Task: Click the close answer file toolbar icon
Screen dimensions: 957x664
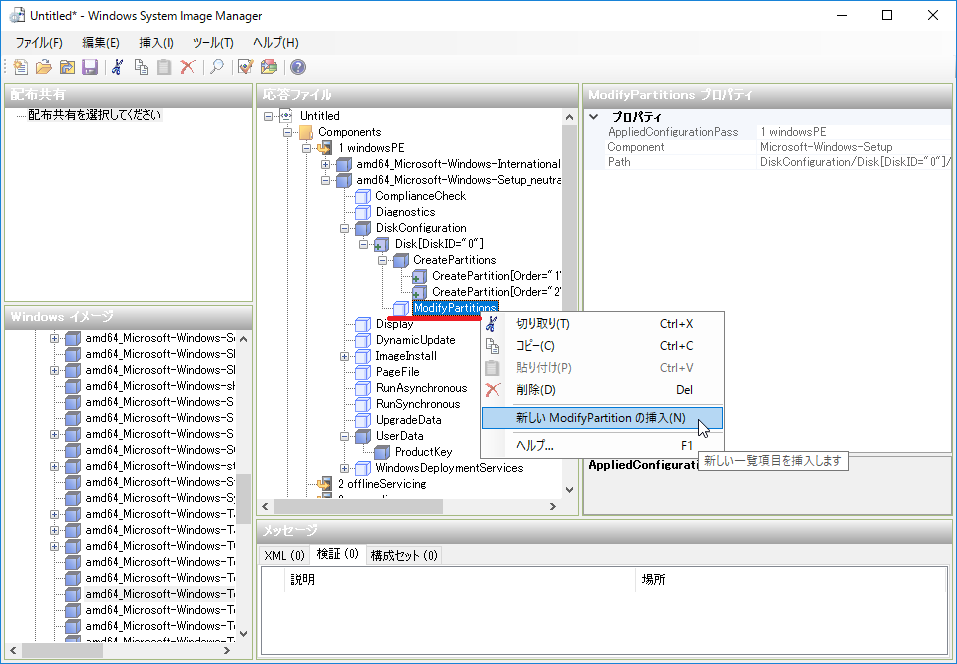Action: [x=67, y=67]
